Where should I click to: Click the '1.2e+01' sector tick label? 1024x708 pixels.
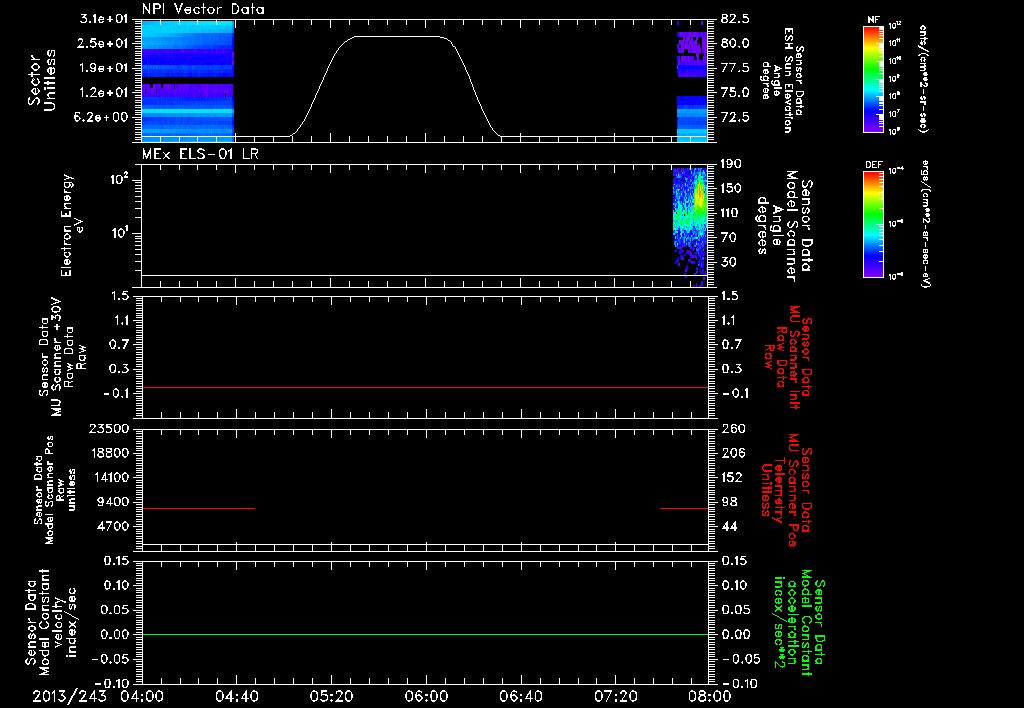click(x=104, y=93)
